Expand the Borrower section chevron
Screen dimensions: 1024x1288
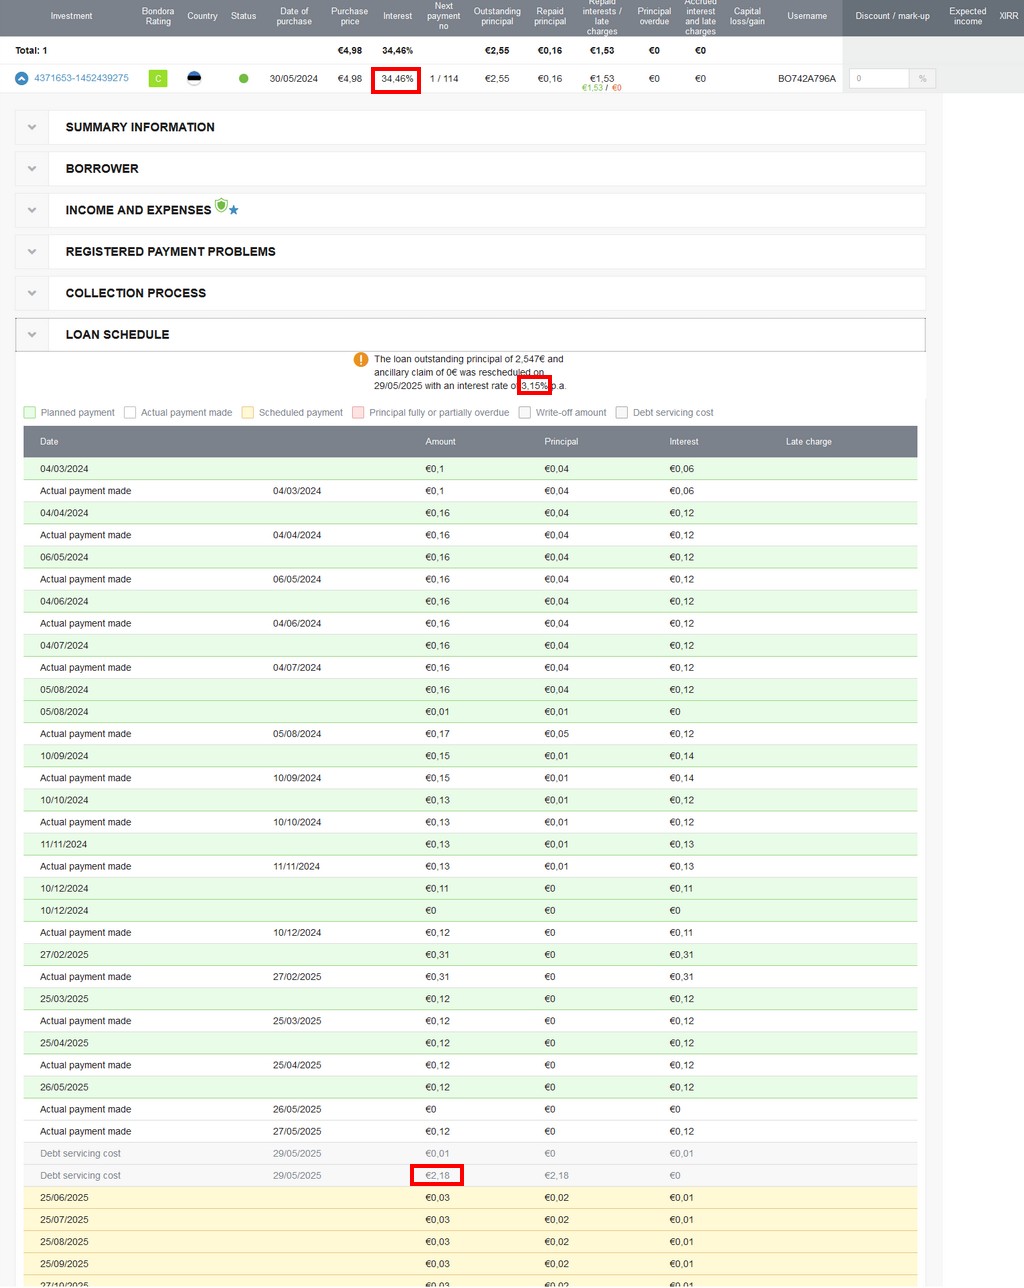(x=32, y=169)
